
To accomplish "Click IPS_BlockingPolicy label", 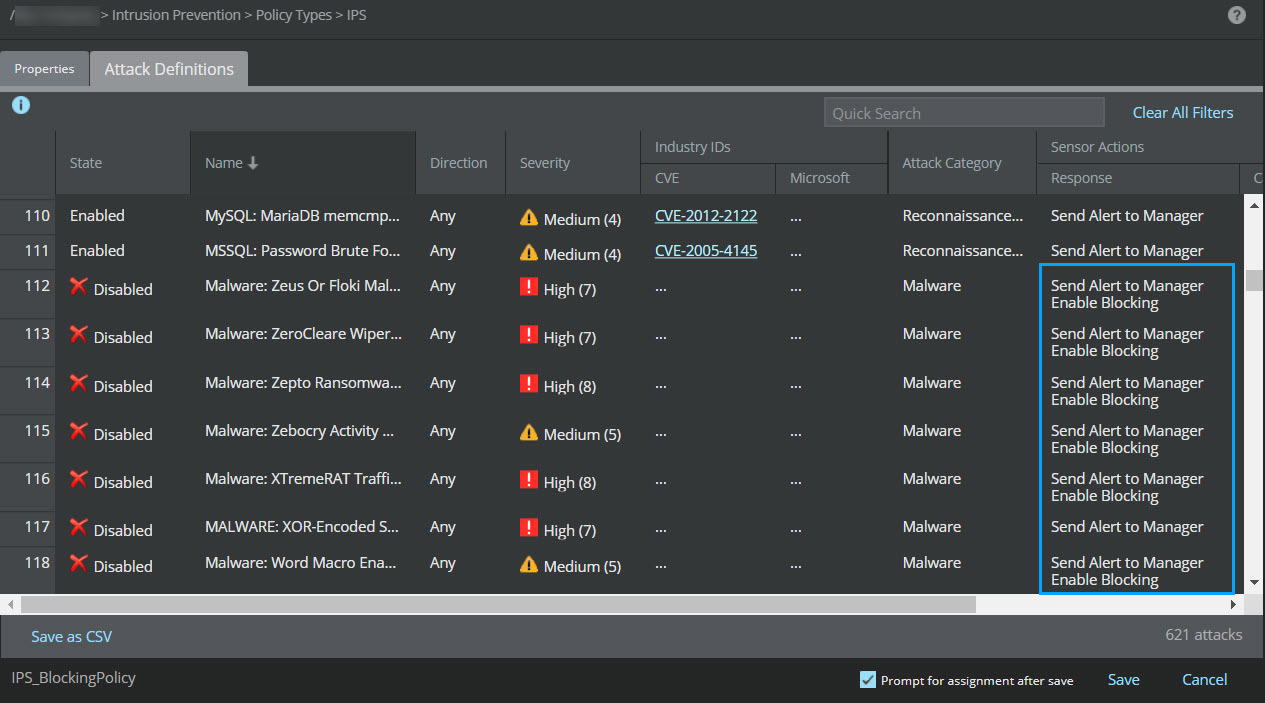I will coord(73,678).
